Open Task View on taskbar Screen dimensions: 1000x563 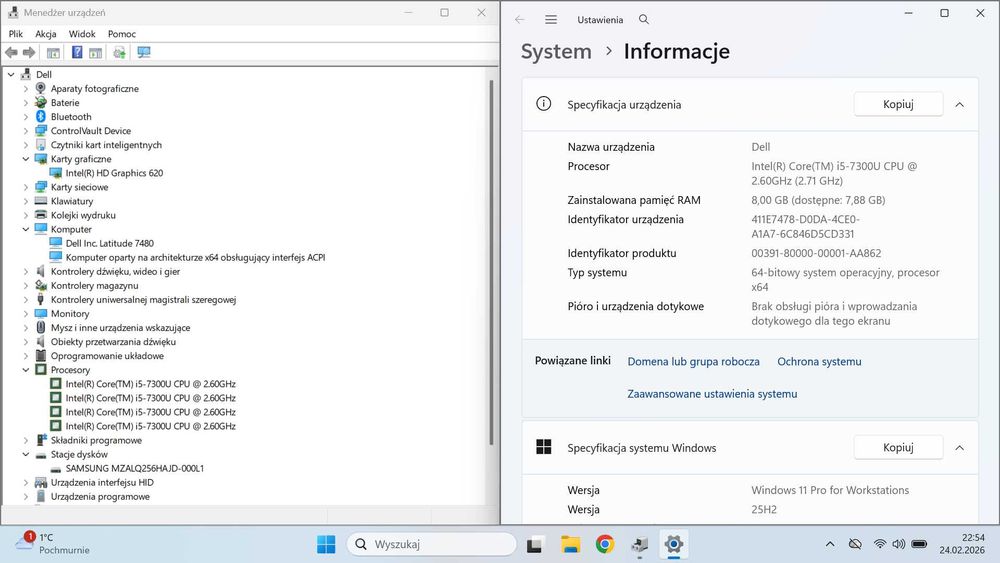point(534,545)
